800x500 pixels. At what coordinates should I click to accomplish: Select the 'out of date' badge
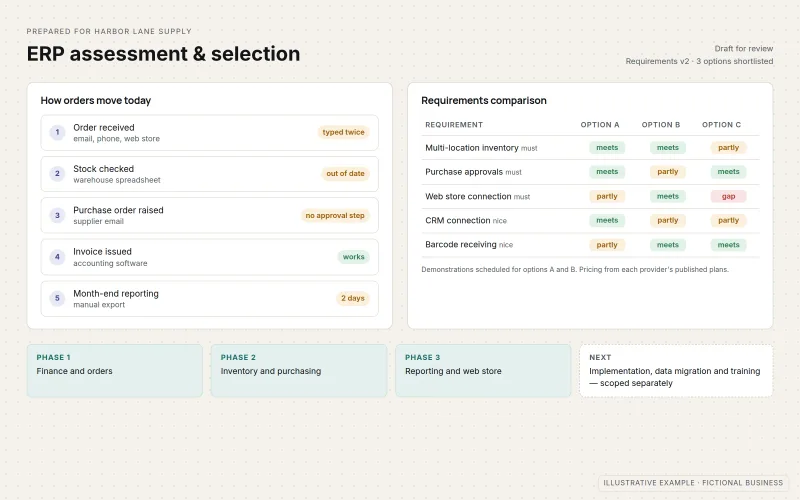(345, 173)
